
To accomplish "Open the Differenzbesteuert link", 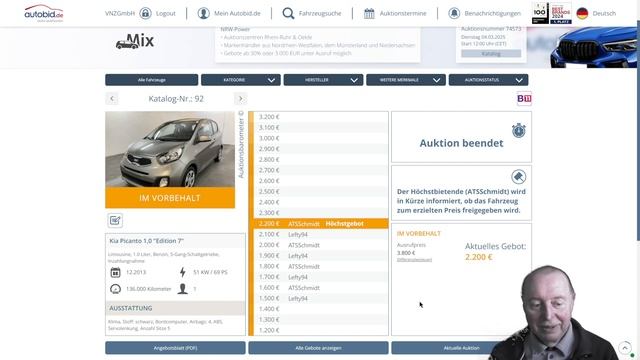I will click(414, 260).
